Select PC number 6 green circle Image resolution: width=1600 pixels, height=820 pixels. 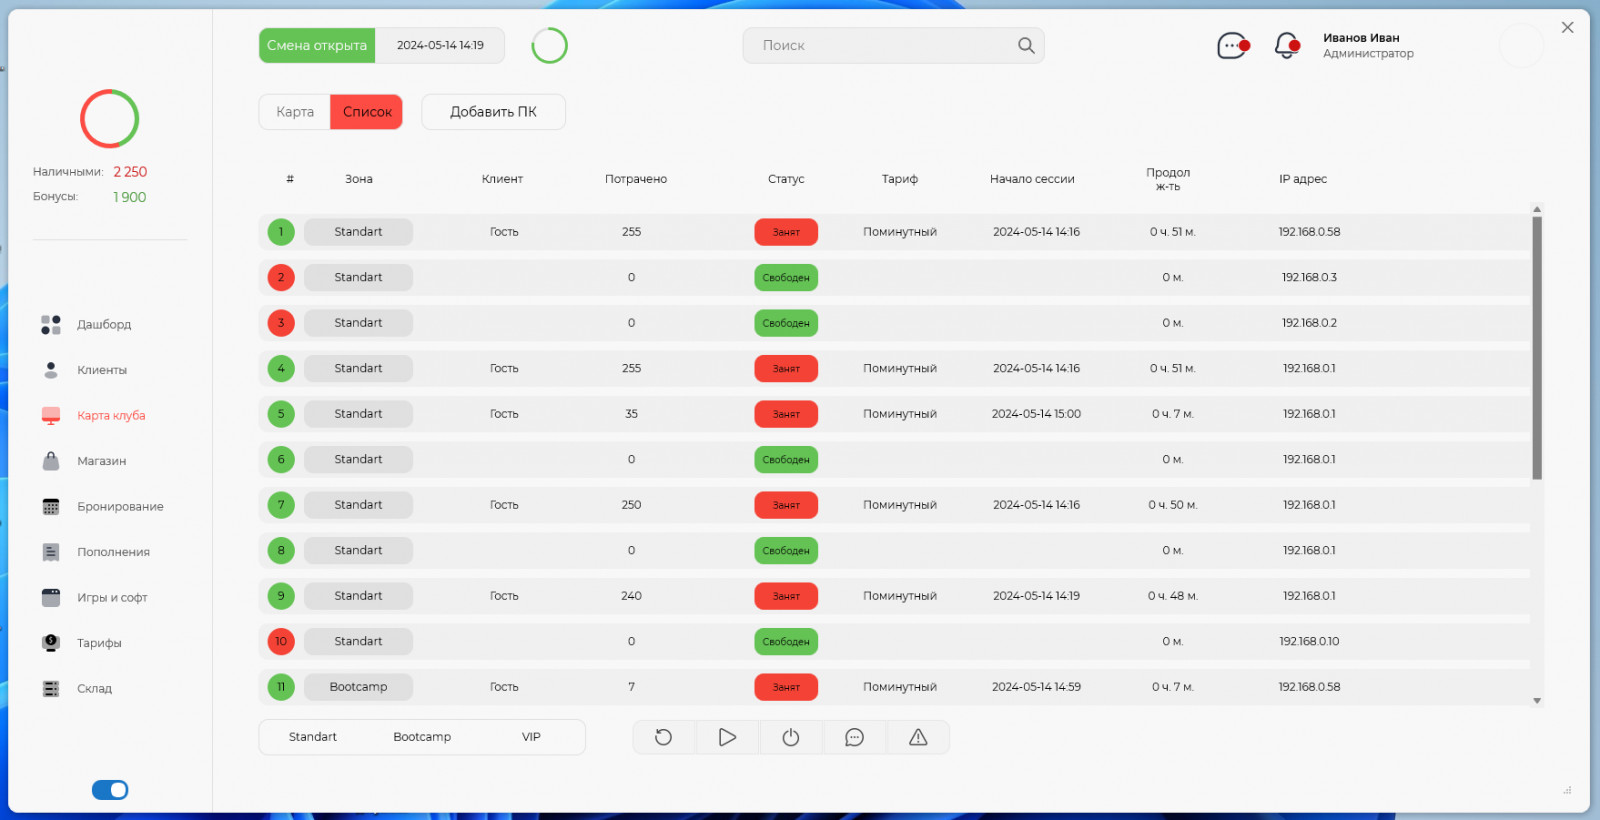pos(281,460)
